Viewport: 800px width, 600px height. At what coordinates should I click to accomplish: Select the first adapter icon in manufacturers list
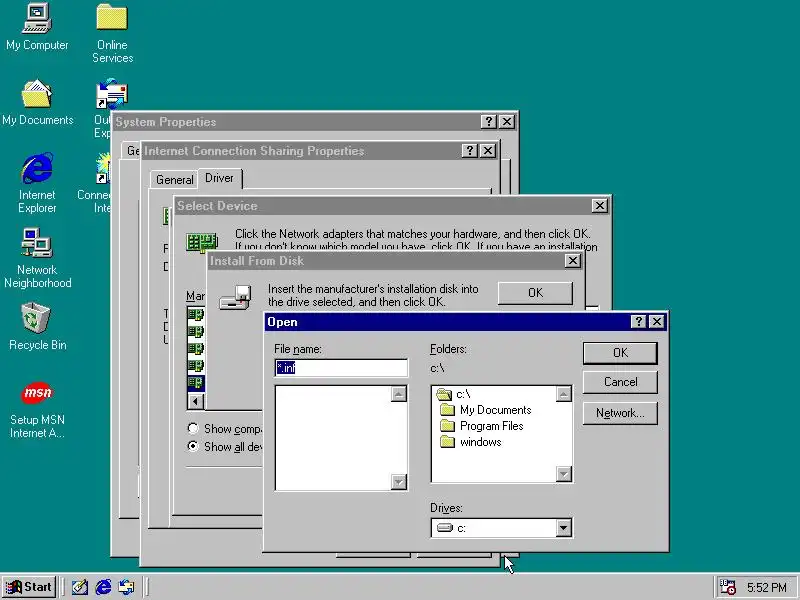[x=195, y=314]
